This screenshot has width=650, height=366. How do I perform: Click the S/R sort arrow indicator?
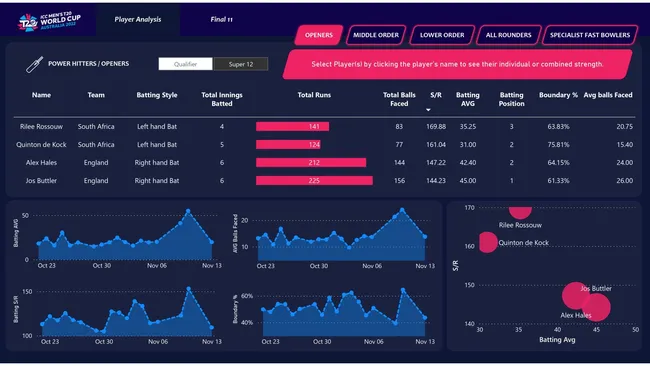pos(428,110)
